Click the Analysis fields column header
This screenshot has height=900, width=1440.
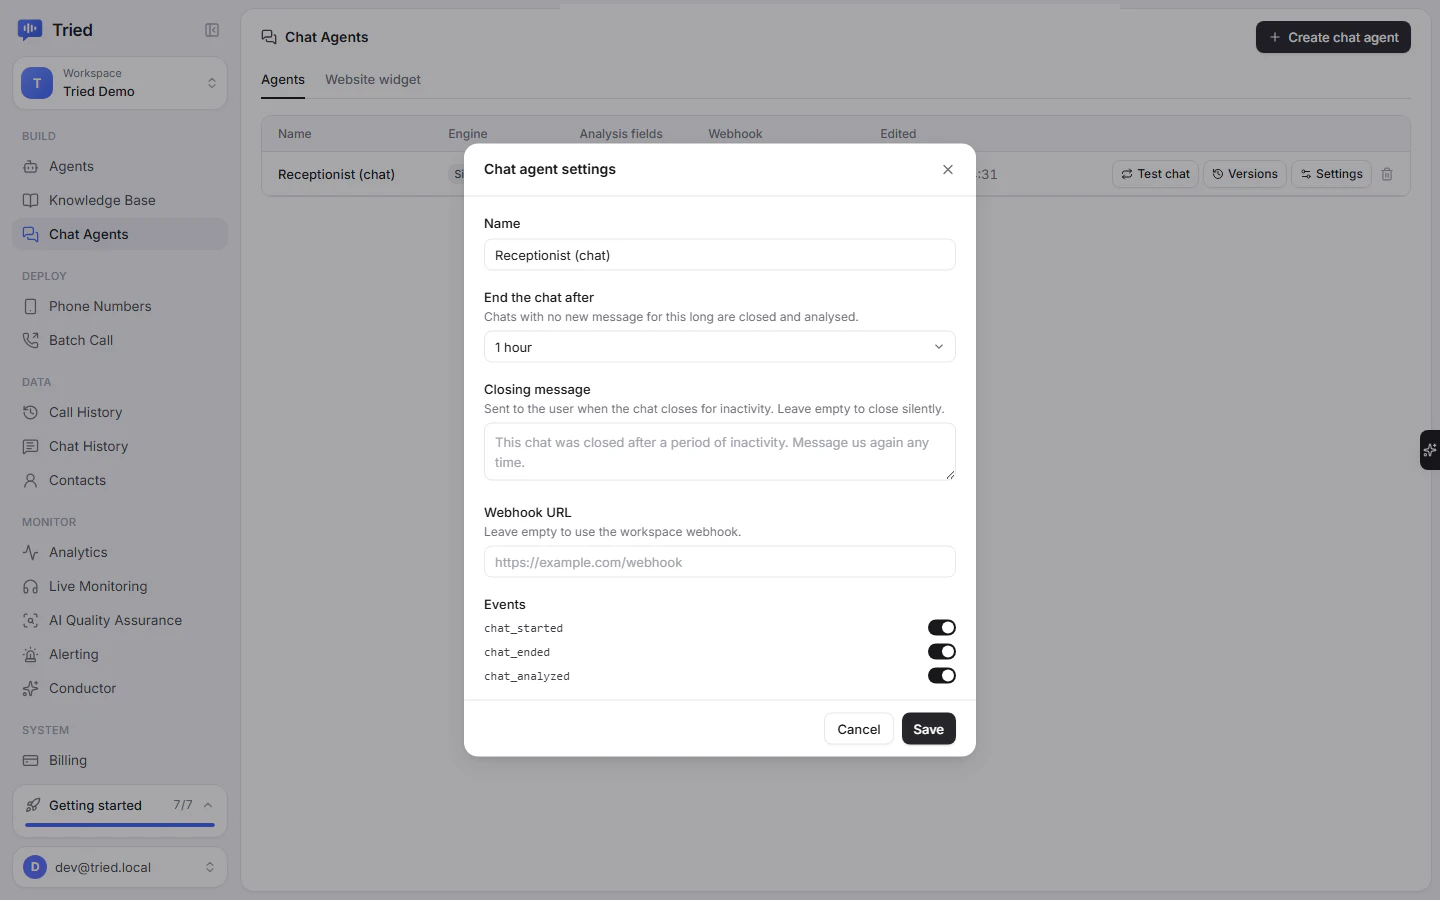click(621, 134)
